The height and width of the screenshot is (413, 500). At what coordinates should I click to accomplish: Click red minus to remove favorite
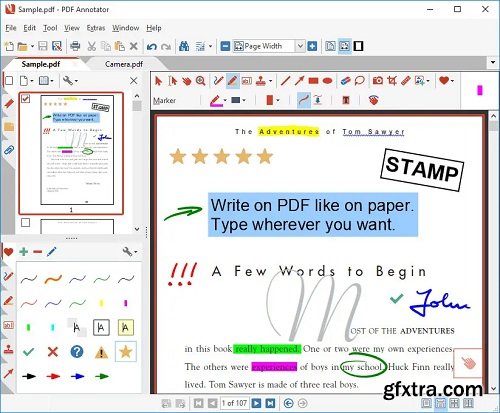click(x=38, y=252)
